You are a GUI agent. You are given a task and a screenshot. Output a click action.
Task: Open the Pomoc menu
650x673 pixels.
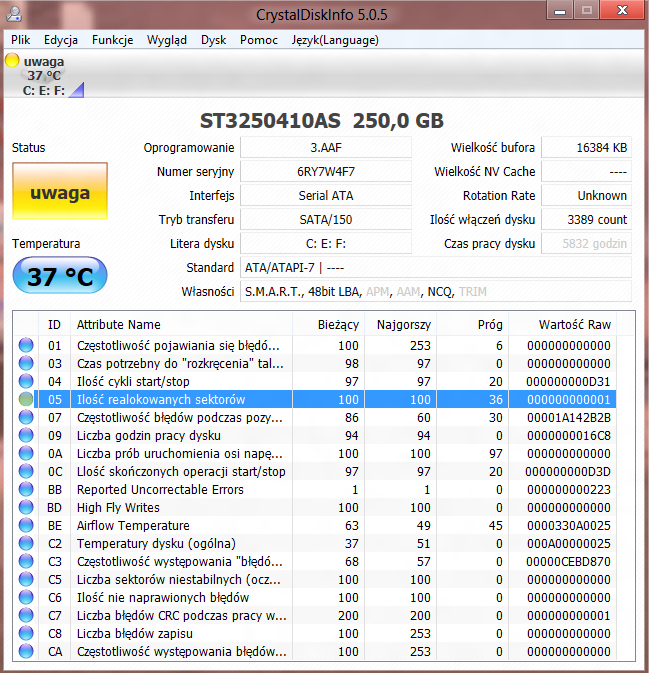[259, 40]
